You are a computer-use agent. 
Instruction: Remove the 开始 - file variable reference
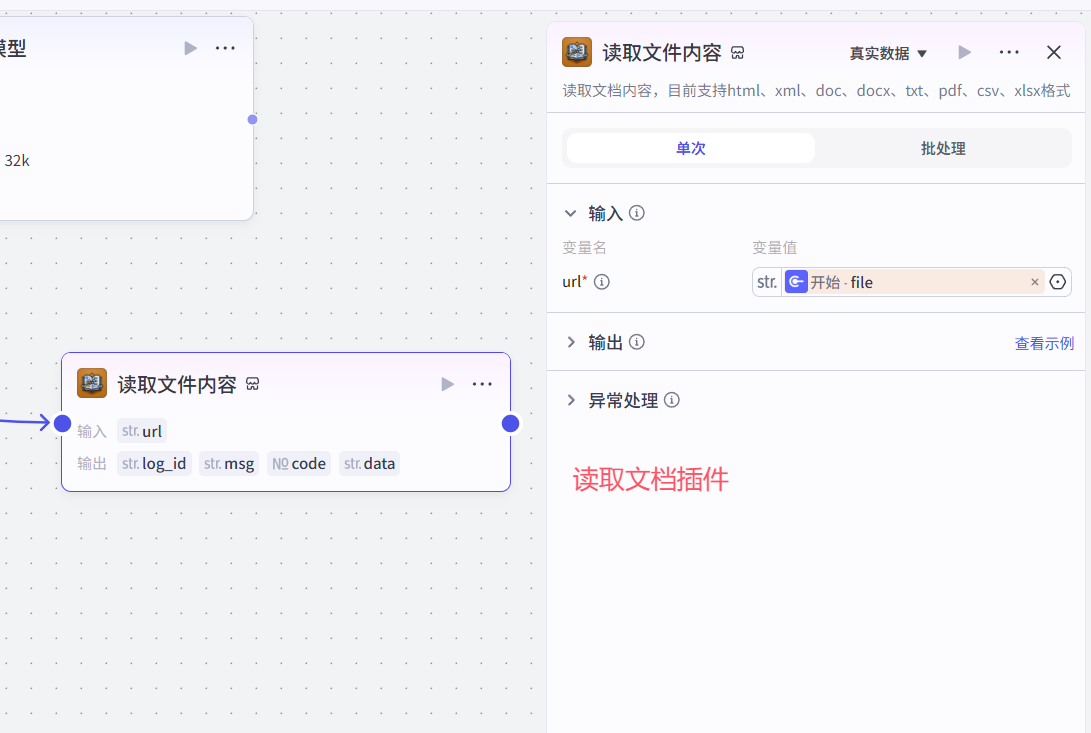[x=1035, y=282]
